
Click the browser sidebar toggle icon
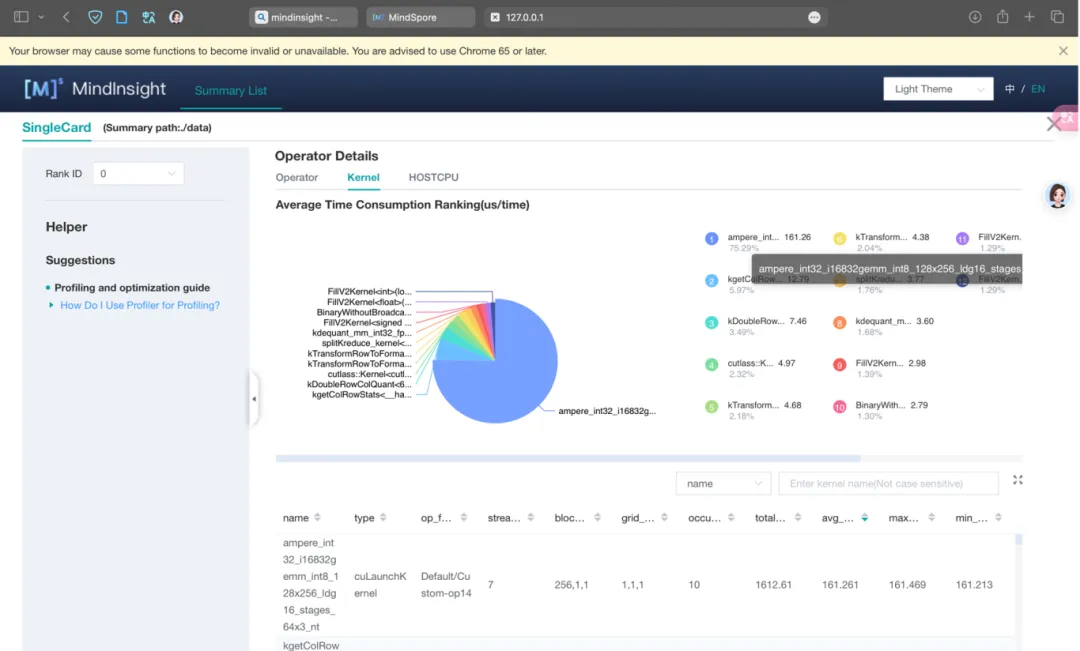point(22,17)
